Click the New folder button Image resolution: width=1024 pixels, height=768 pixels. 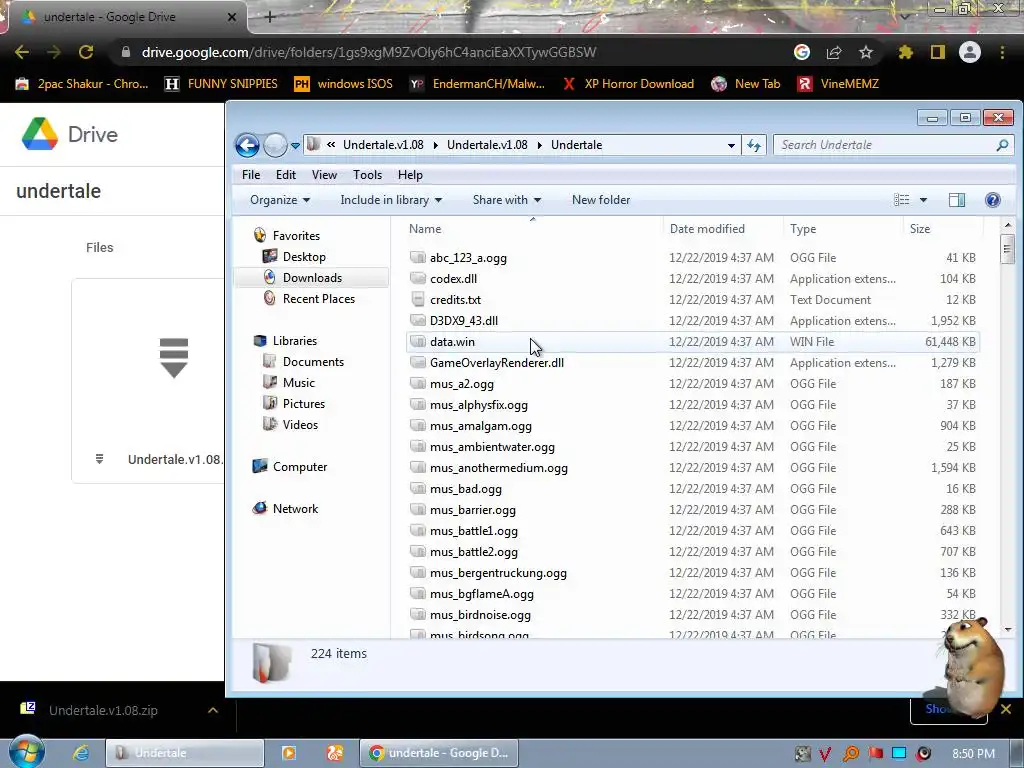click(x=601, y=200)
